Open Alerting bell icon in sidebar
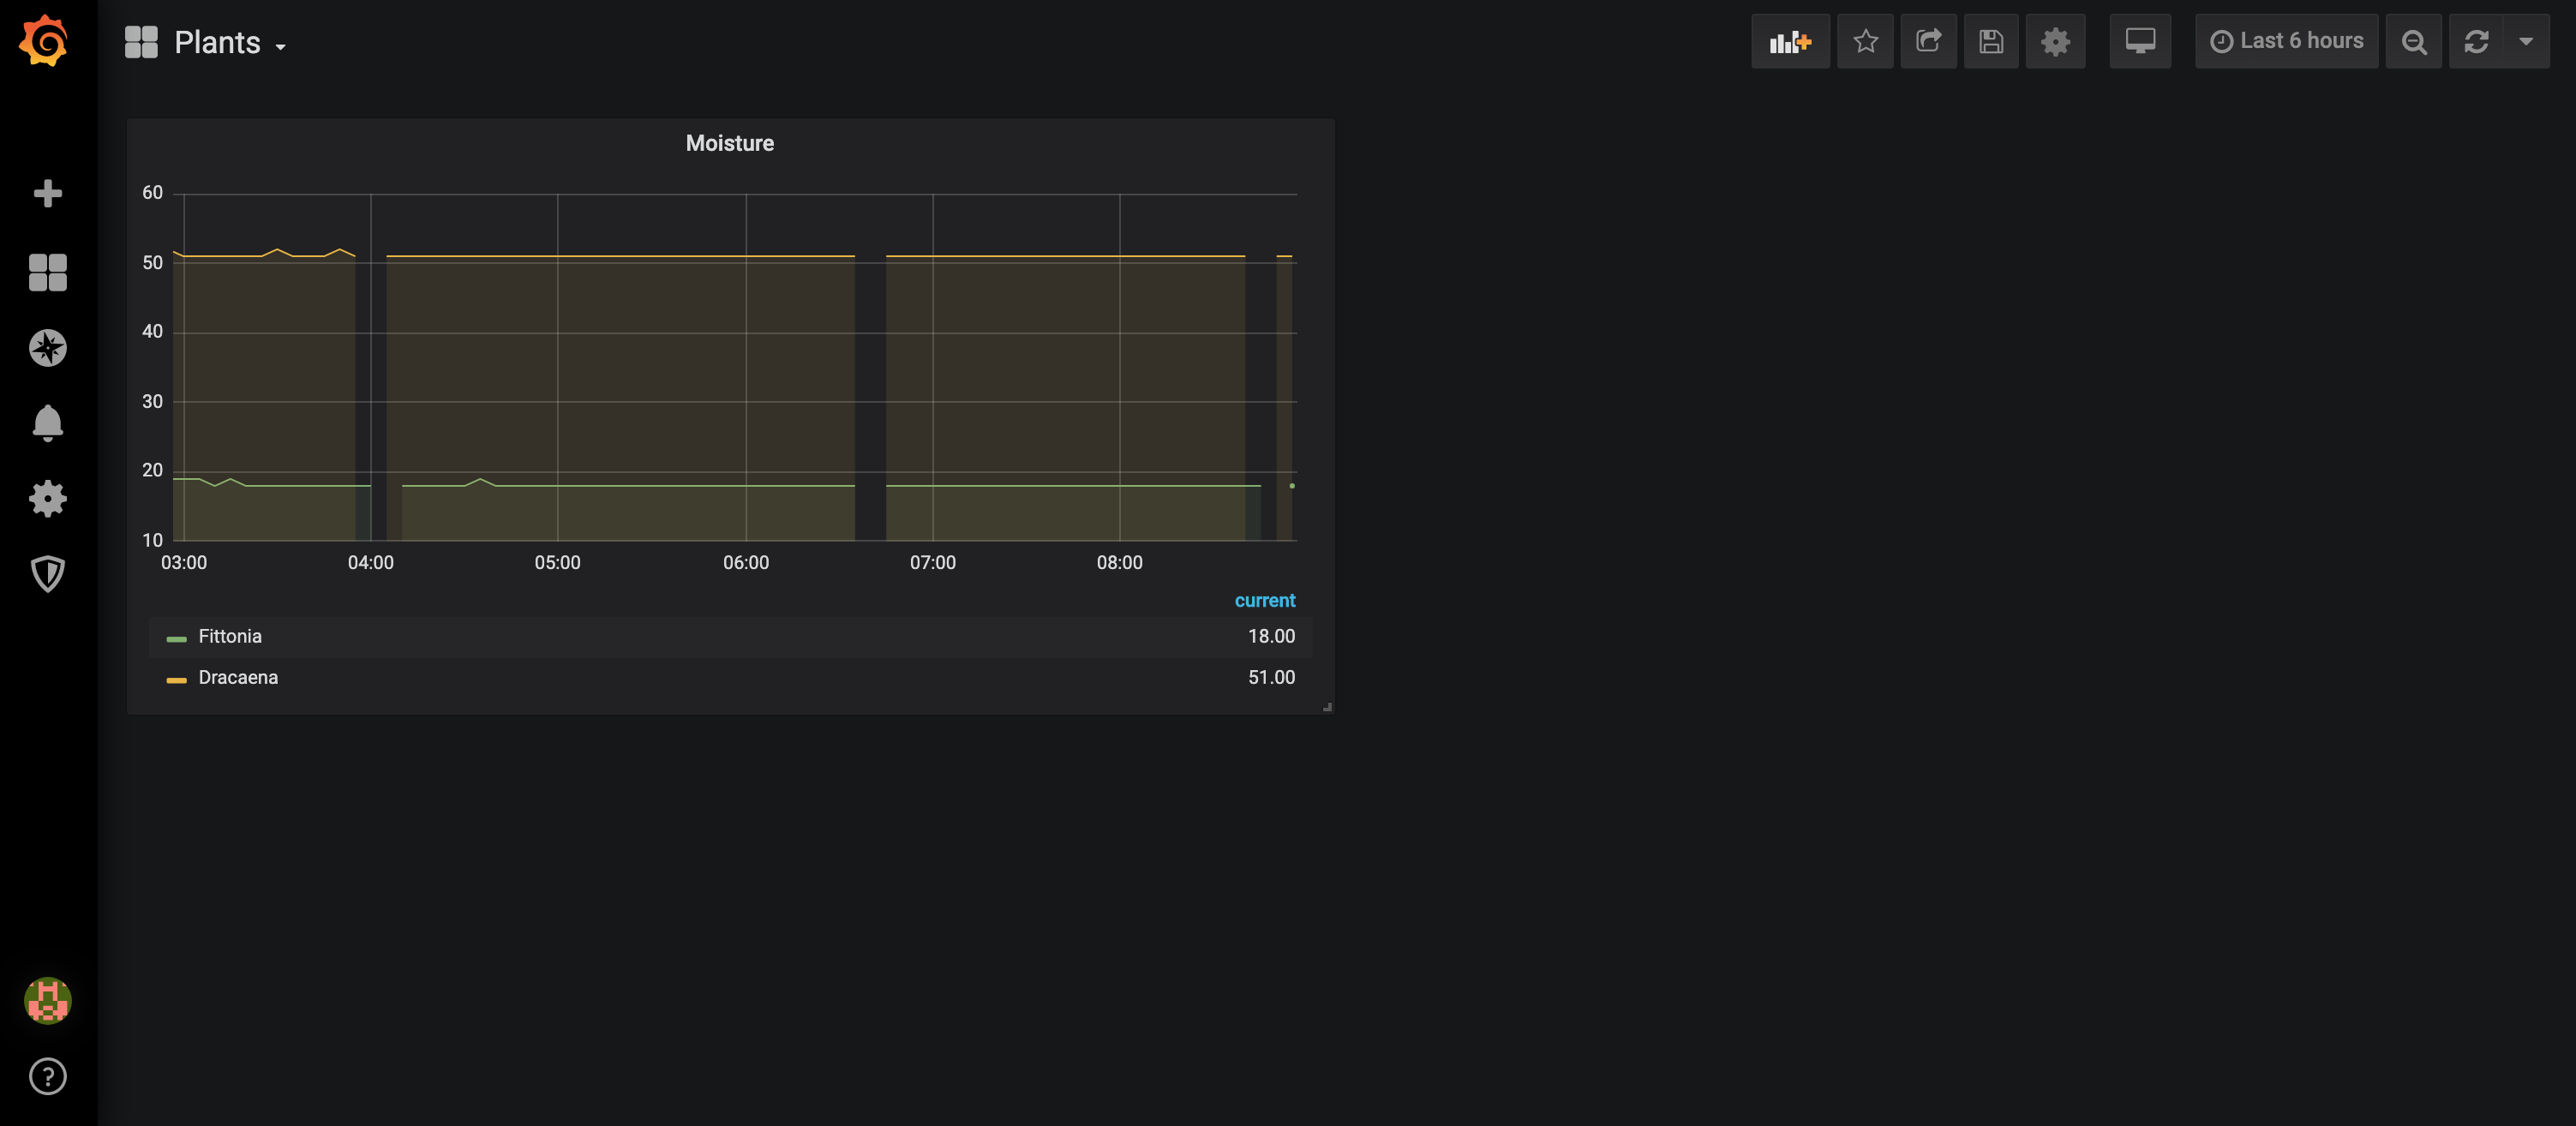The width and height of the screenshot is (2576, 1126). pyautogui.click(x=47, y=423)
